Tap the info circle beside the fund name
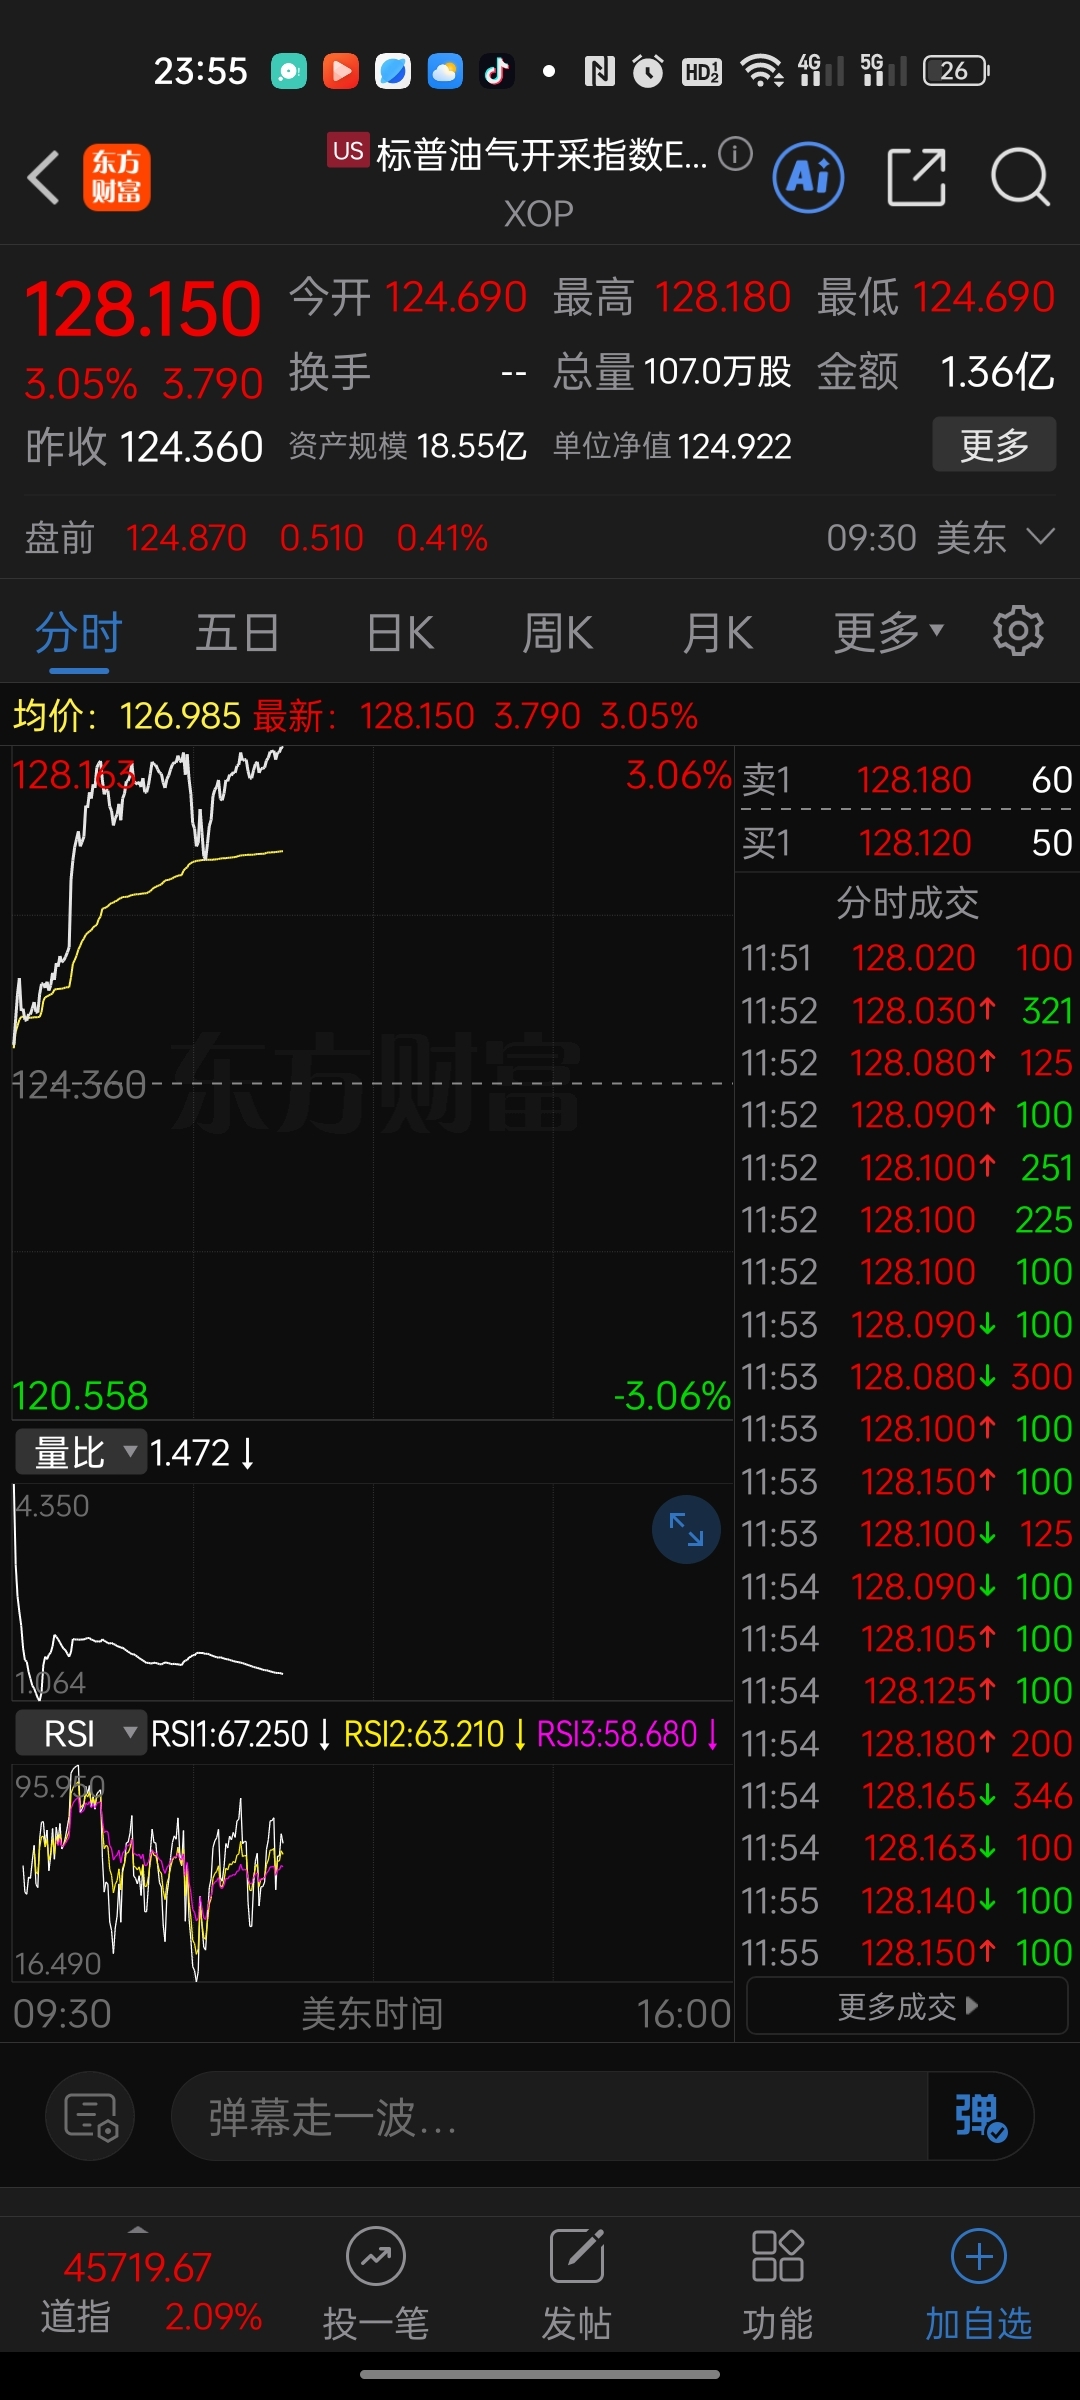This screenshot has height=2400, width=1080. tap(735, 154)
